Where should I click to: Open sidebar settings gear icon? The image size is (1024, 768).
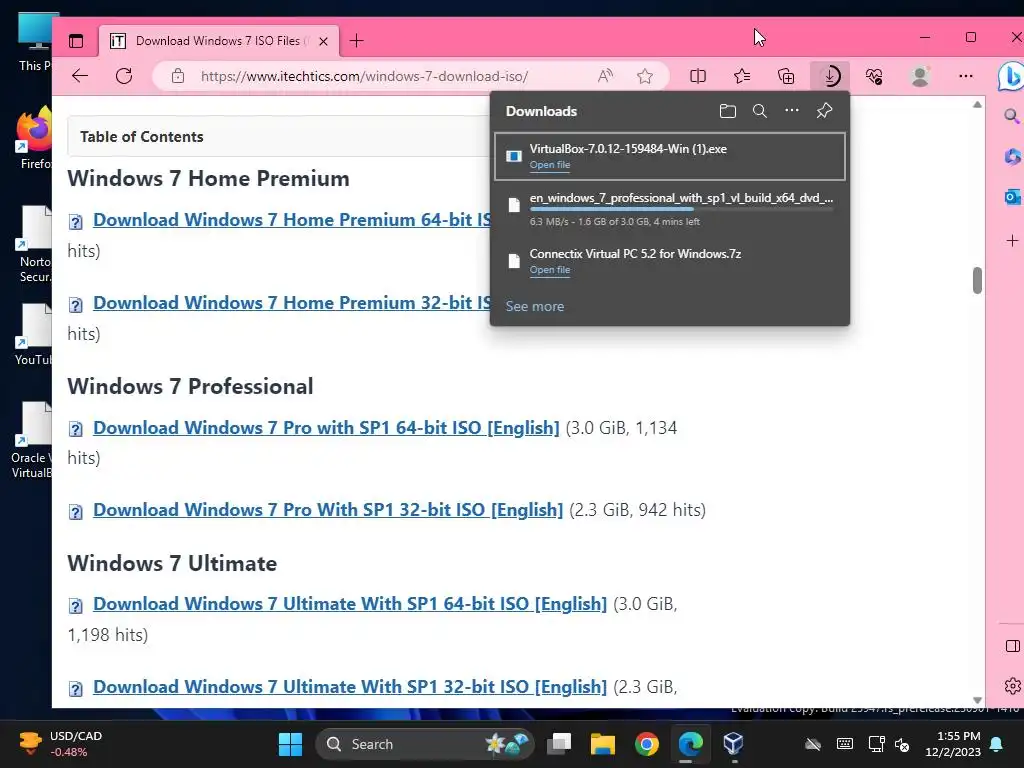(1013, 686)
